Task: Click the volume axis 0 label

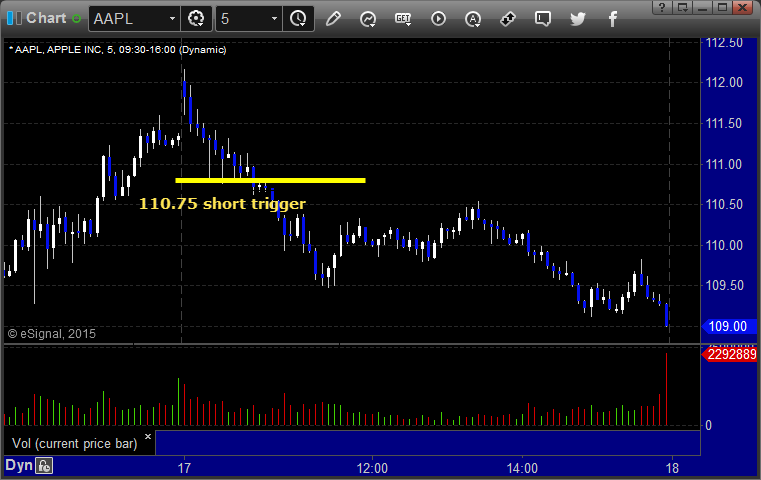Action: click(x=709, y=425)
